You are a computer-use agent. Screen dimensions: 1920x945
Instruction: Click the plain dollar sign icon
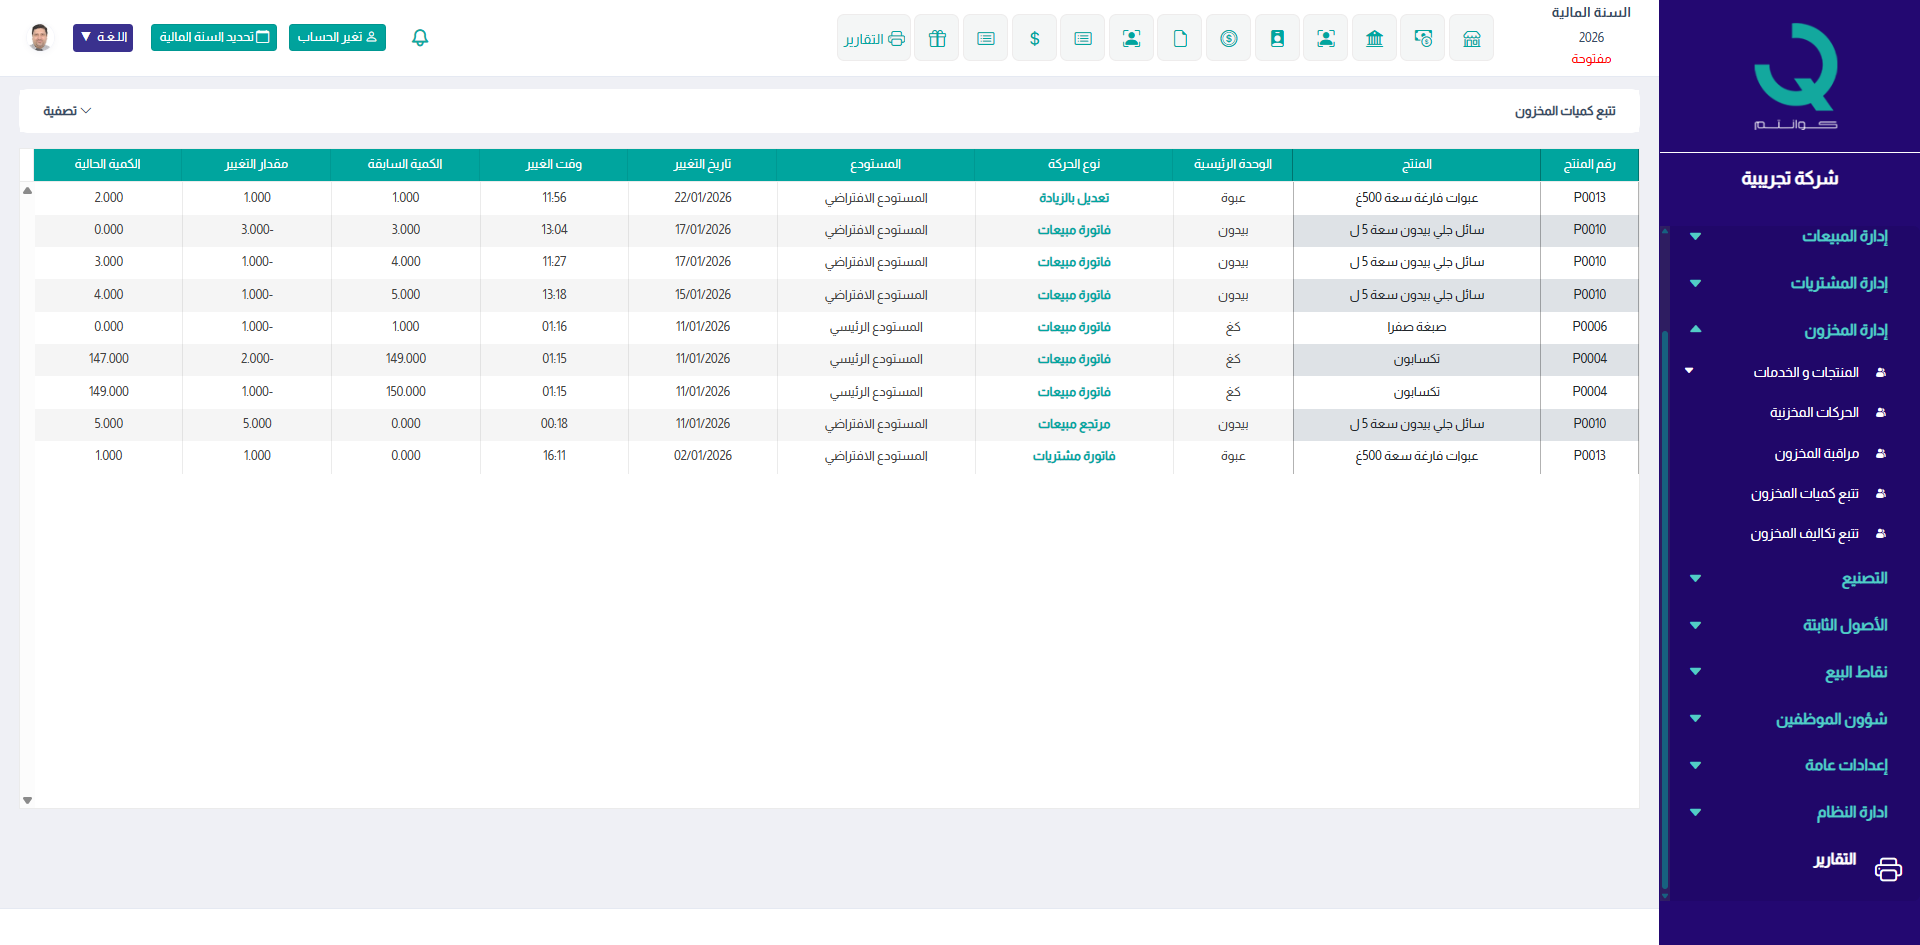point(1034,39)
